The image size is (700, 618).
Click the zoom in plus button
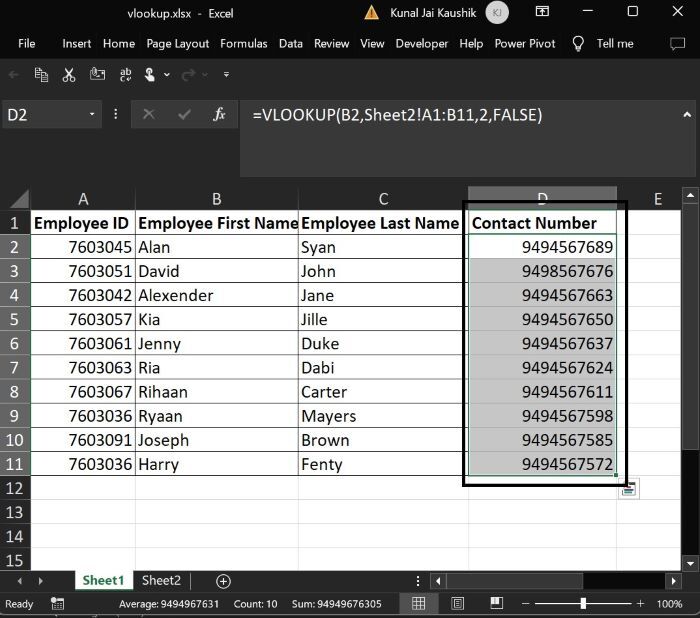pyautogui.click(x=640, y=604)
